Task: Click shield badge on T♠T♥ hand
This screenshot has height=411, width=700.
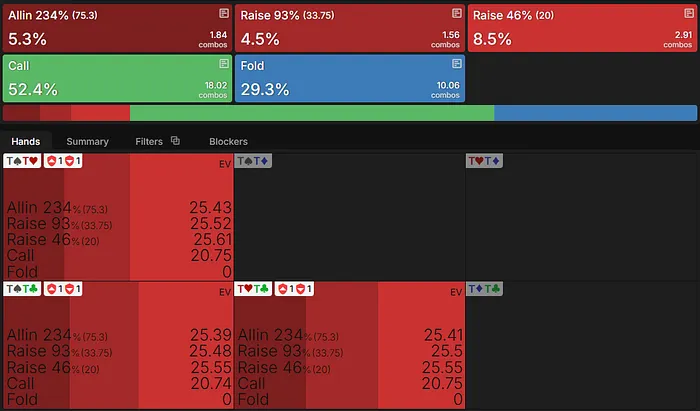Action: [x=63, y=161]
